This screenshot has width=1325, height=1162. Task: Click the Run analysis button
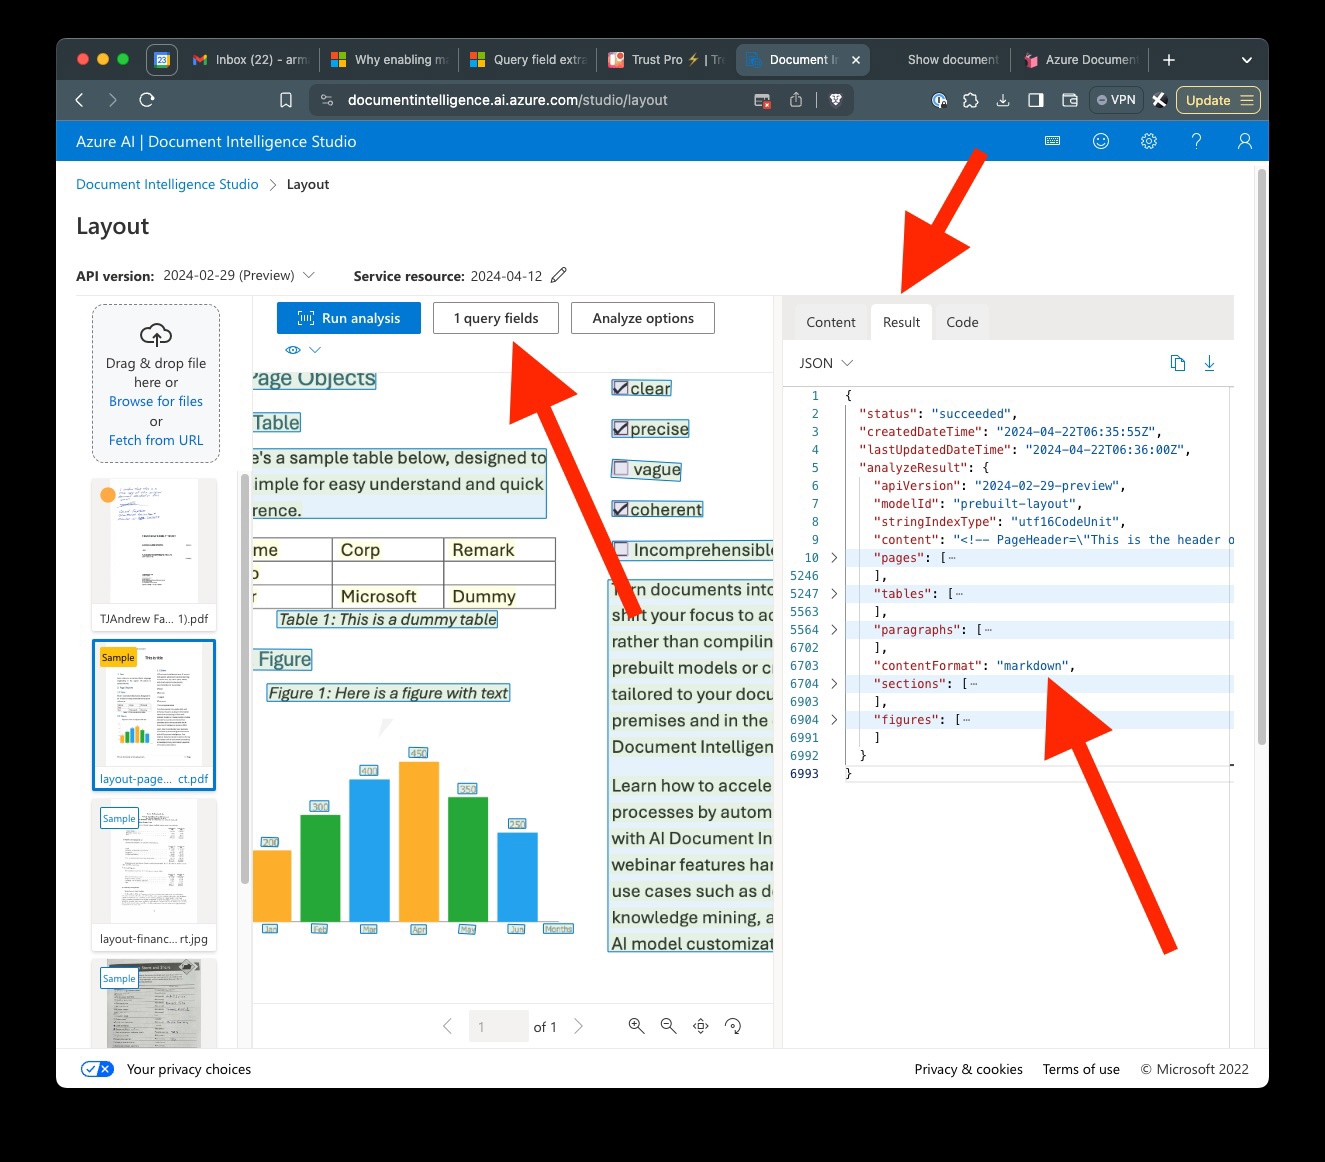pyautogui.click(x=348, y=317)
